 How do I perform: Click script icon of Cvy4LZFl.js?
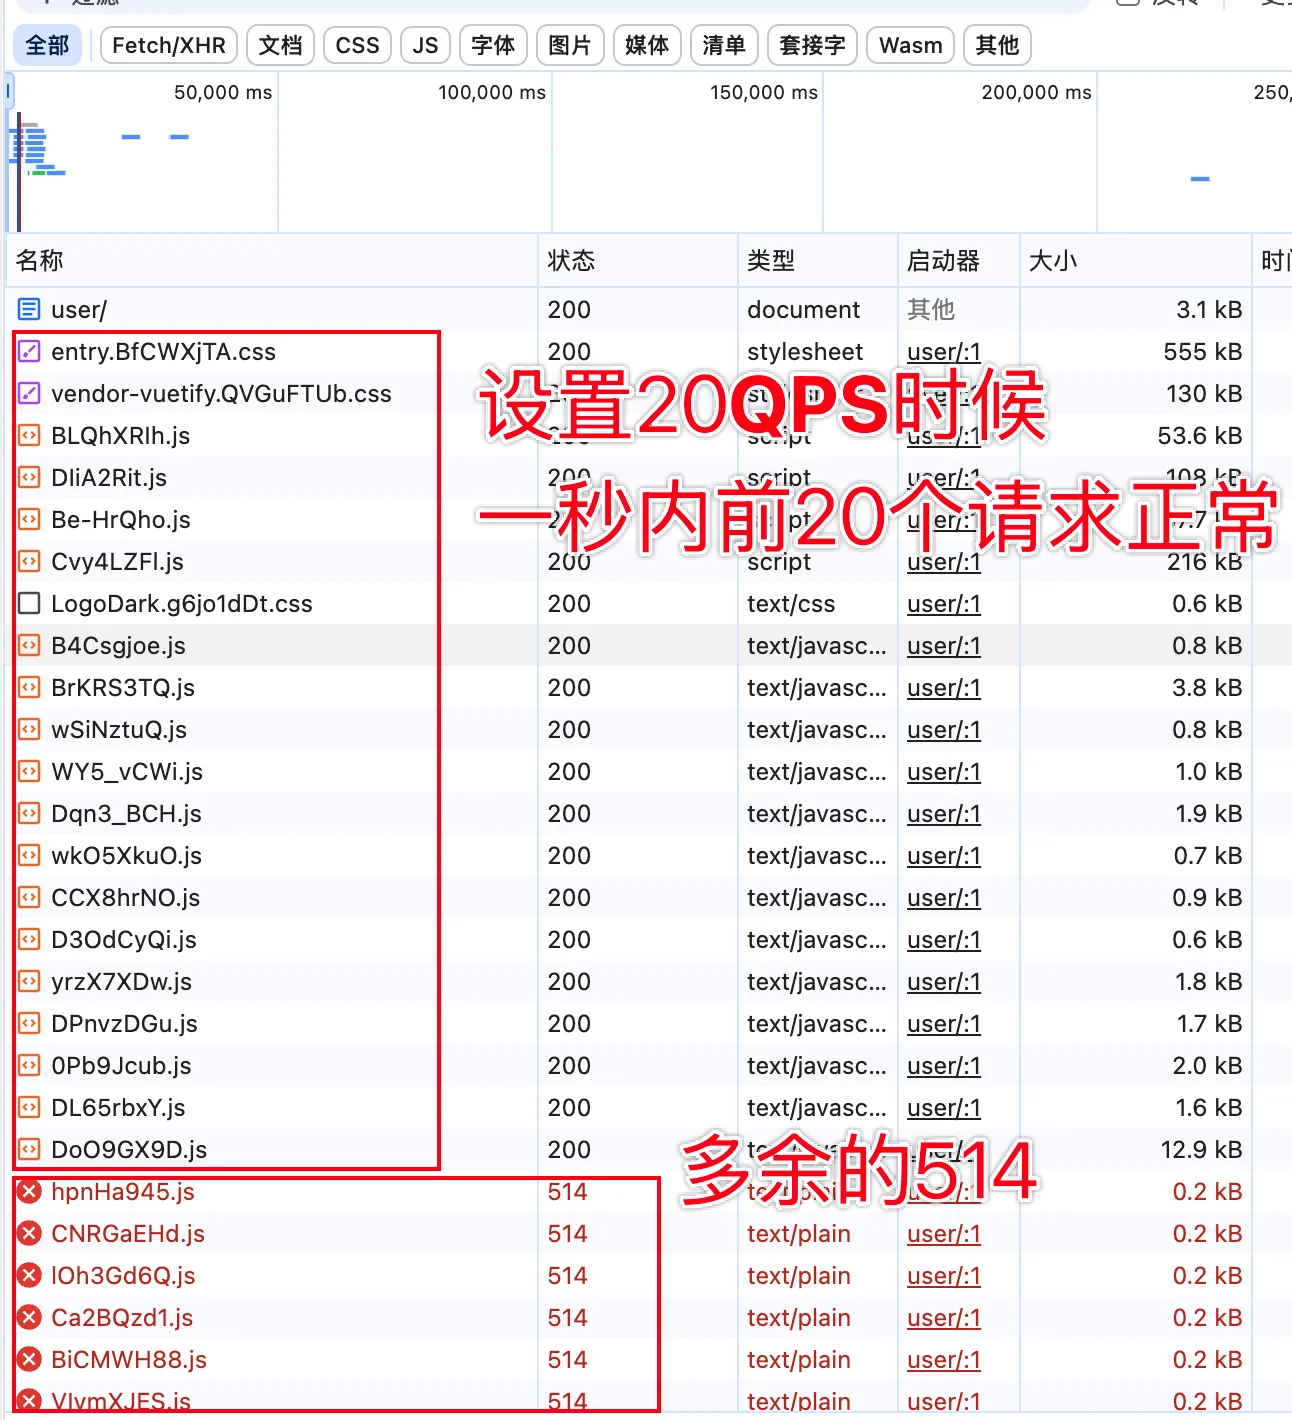click(x=29, y=562)
